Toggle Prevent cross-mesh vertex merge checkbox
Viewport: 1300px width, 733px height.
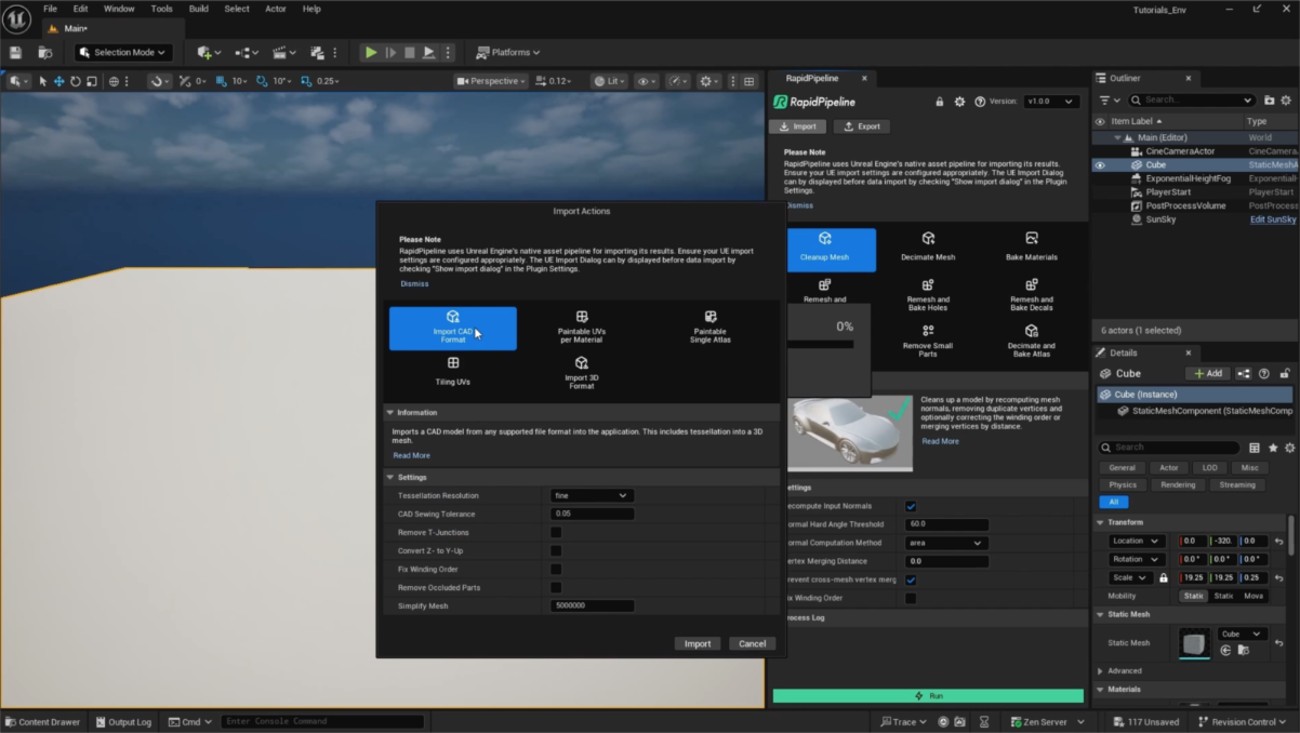[911, 579]
